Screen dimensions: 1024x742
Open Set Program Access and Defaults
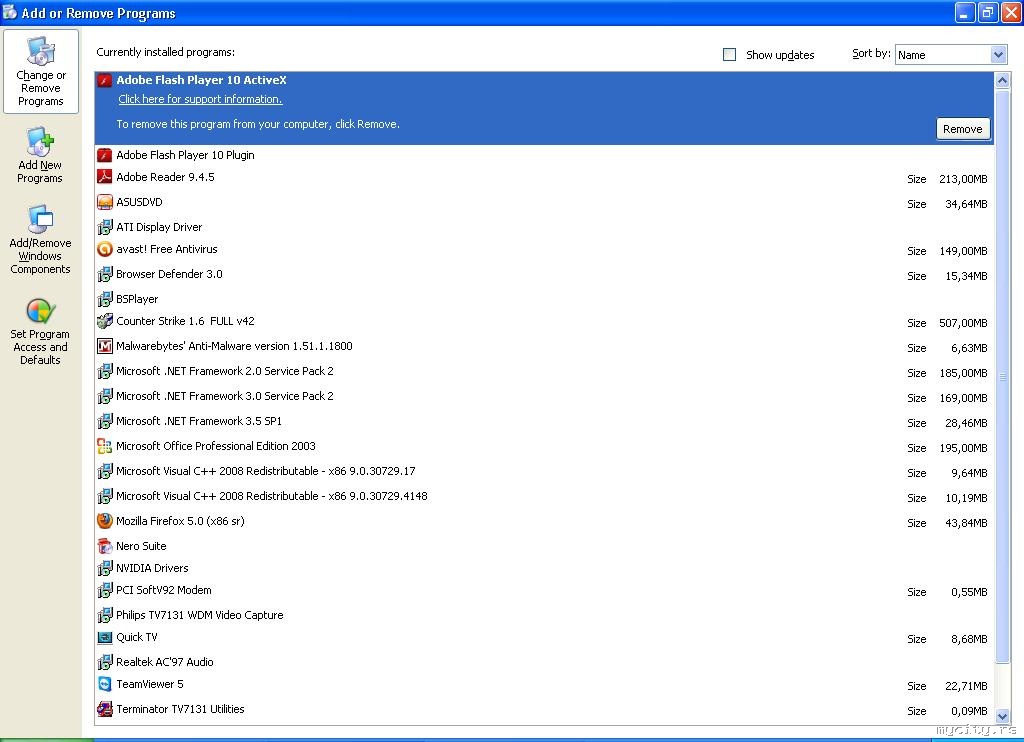click(x=40, y=332)
